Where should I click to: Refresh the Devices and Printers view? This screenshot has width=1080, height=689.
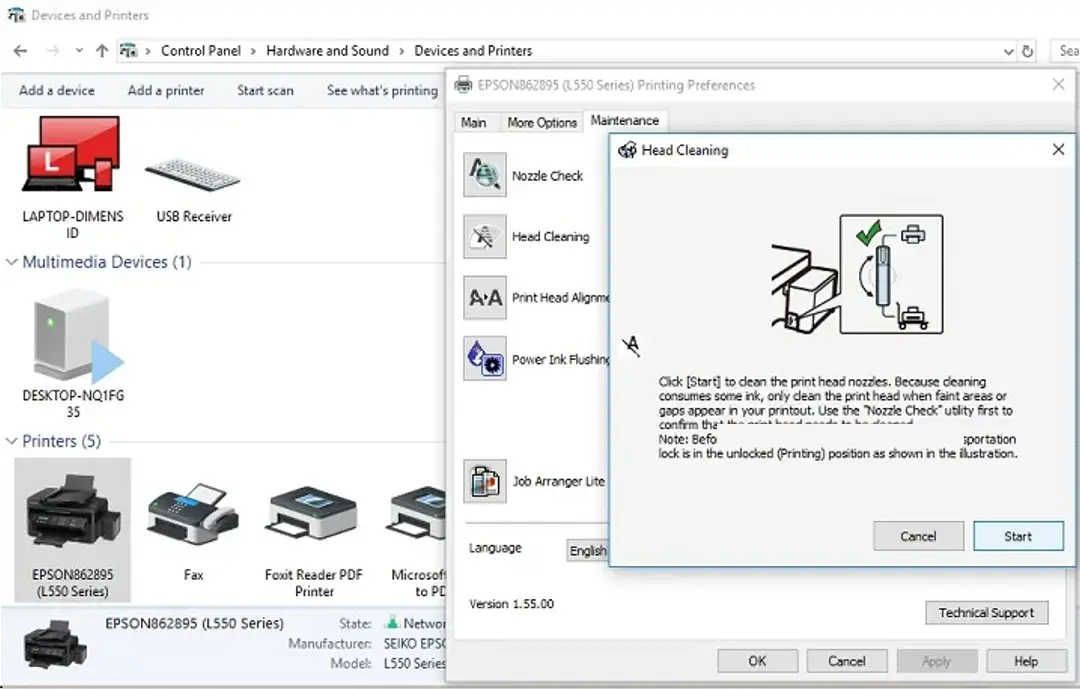(1027, 51)
